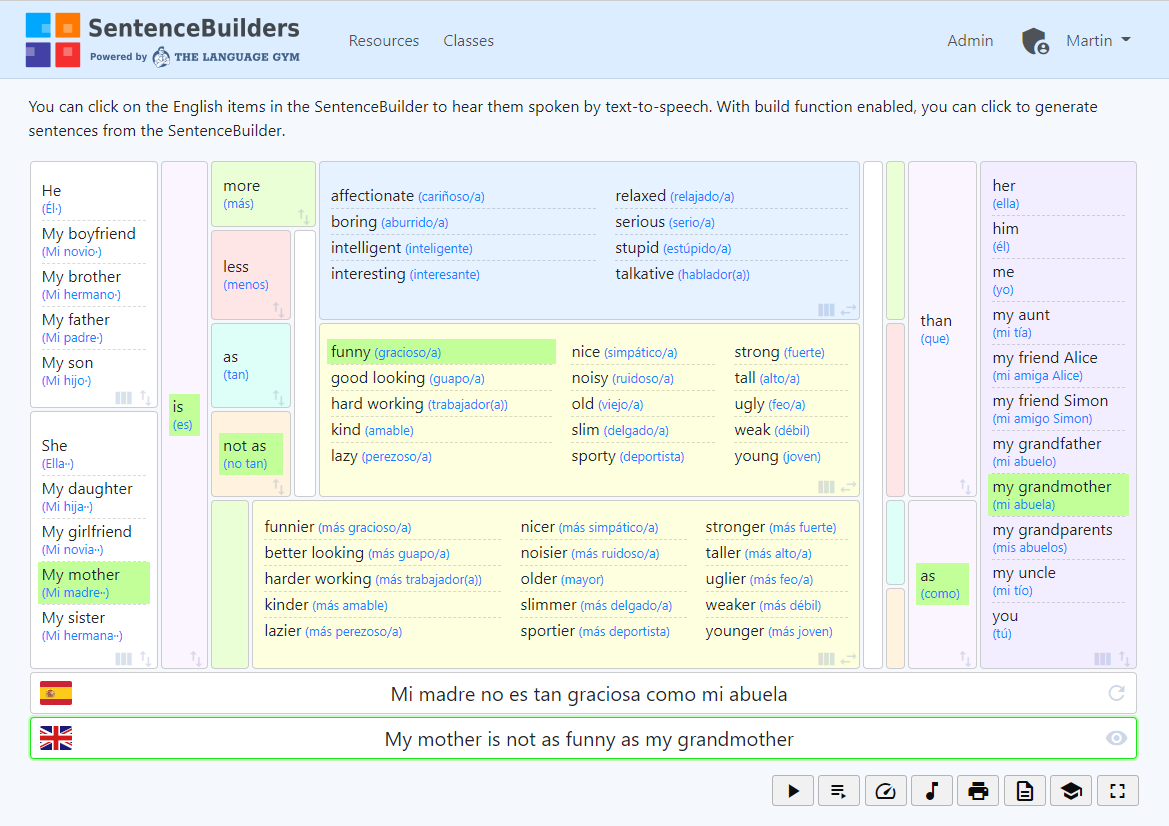Open the Classes menu

(468, 41)
